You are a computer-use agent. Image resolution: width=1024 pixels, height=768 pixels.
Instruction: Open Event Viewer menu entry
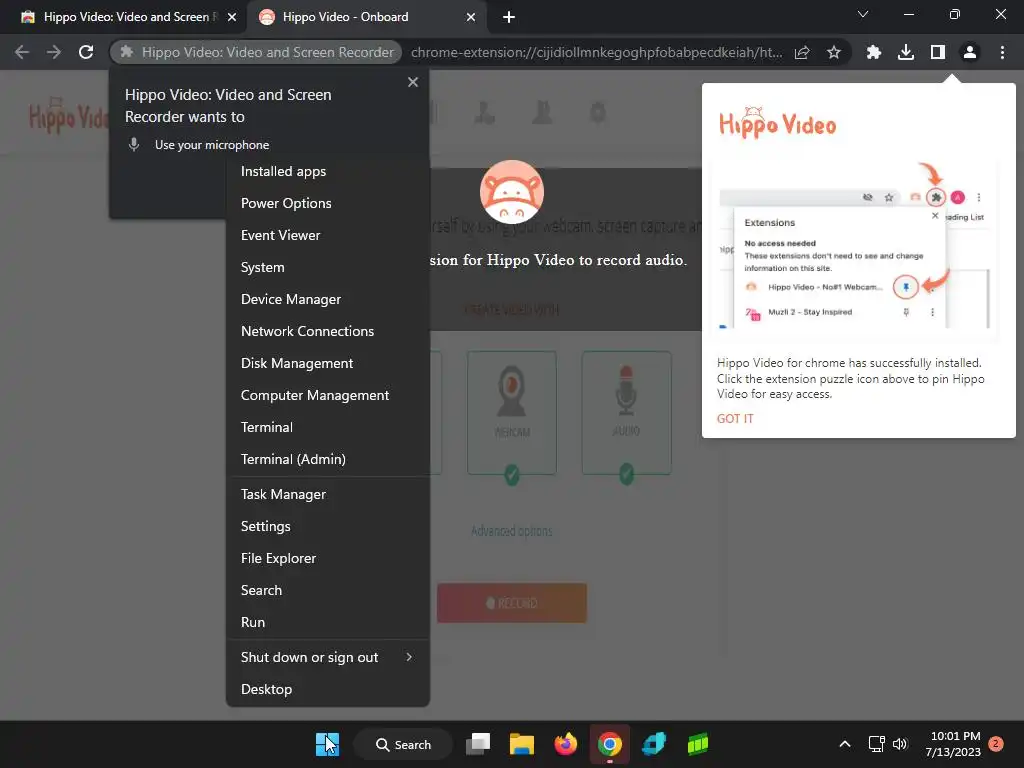click(327, 235)
